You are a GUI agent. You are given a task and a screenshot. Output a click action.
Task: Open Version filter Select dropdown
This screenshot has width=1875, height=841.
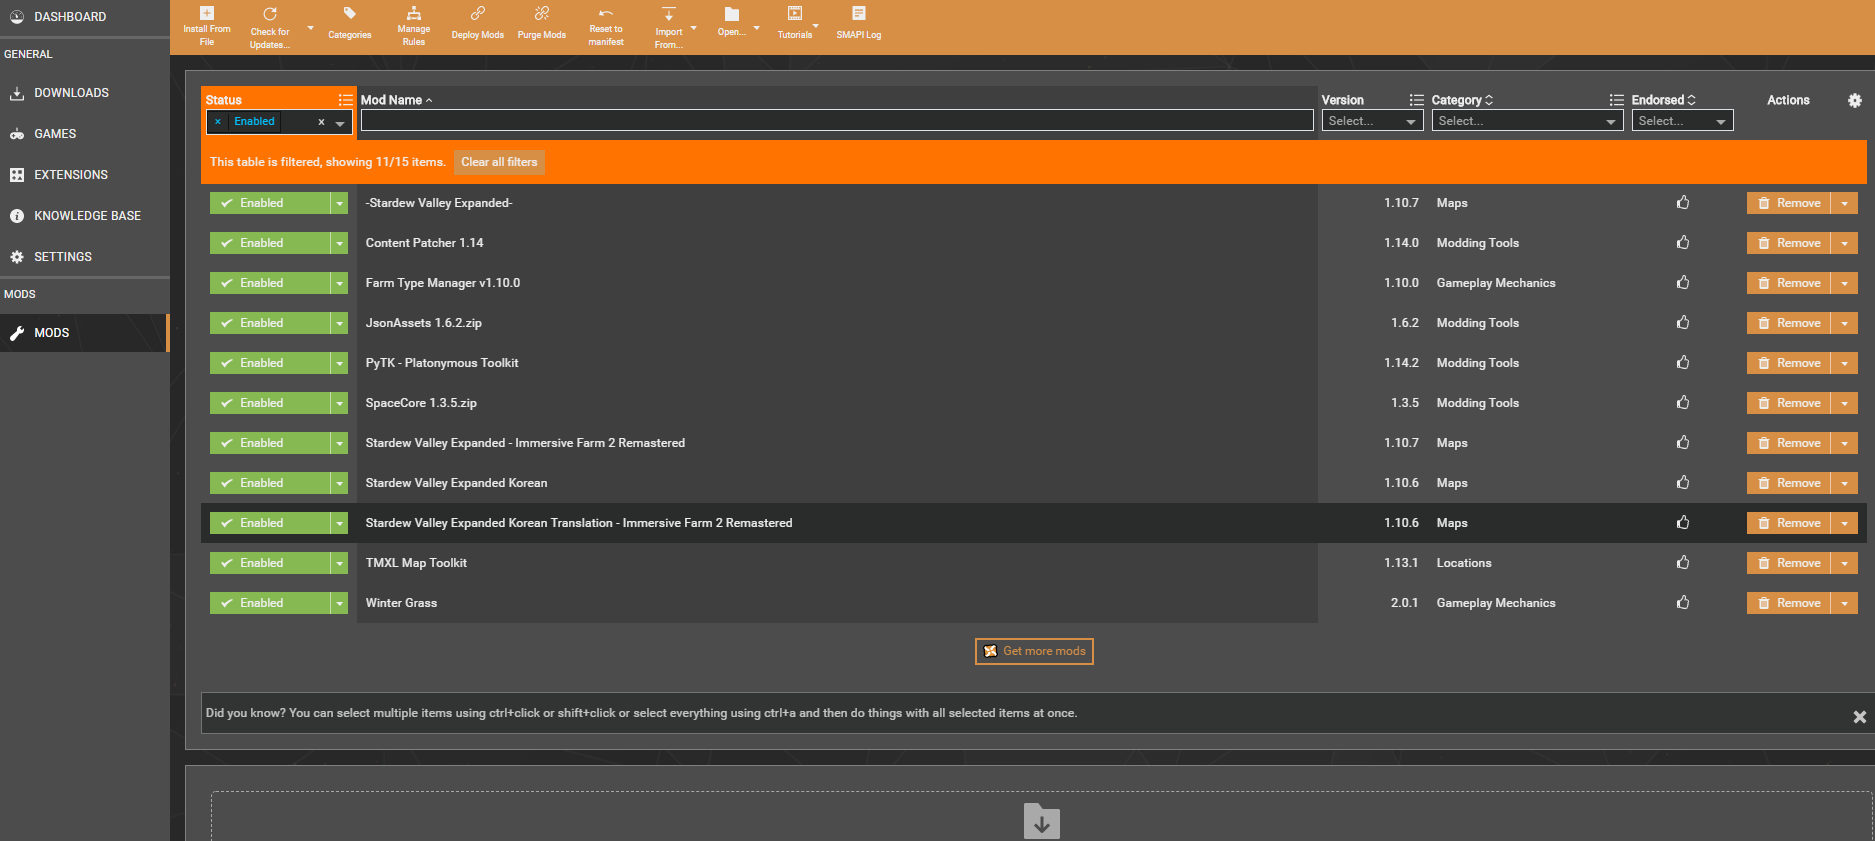(x=1372, y=121)
